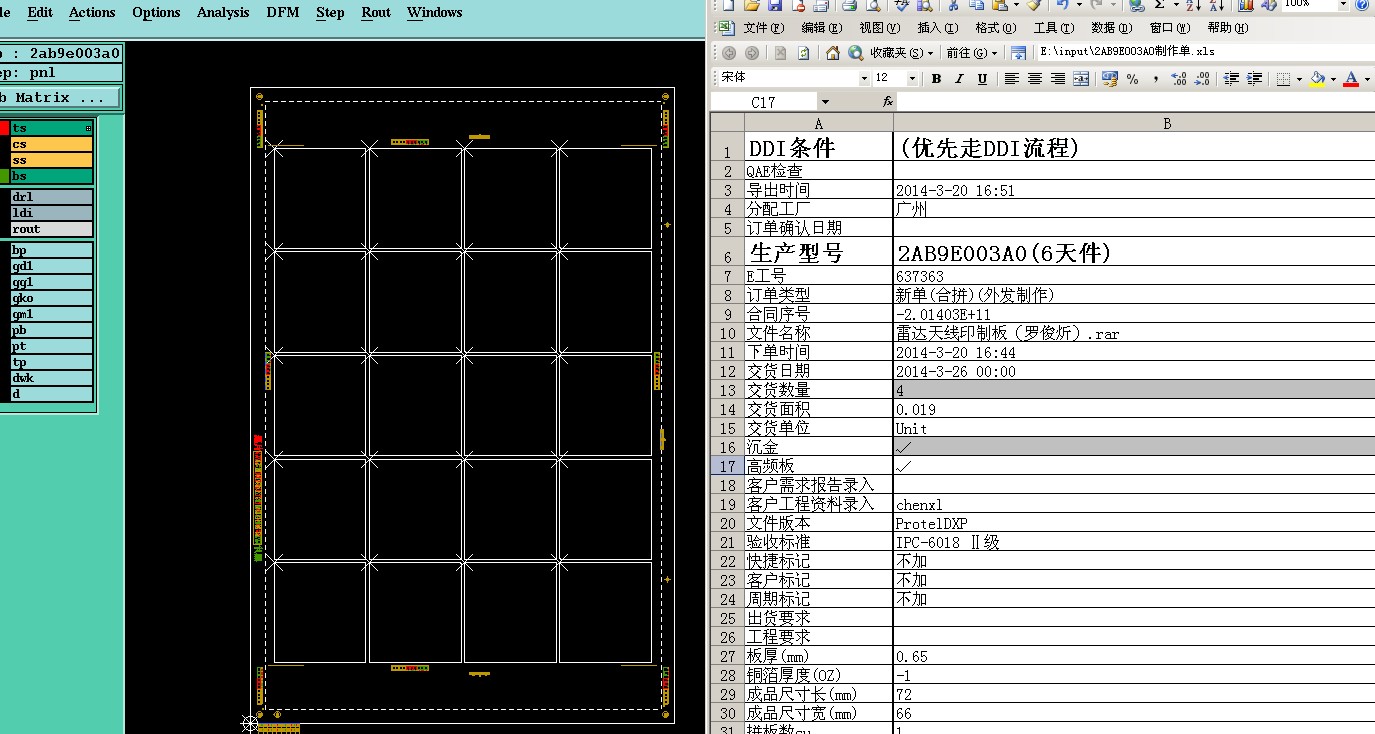Go back using web toolbar arrow
The width and height of the screenshot is (1375, 734).
pos(728,53)
